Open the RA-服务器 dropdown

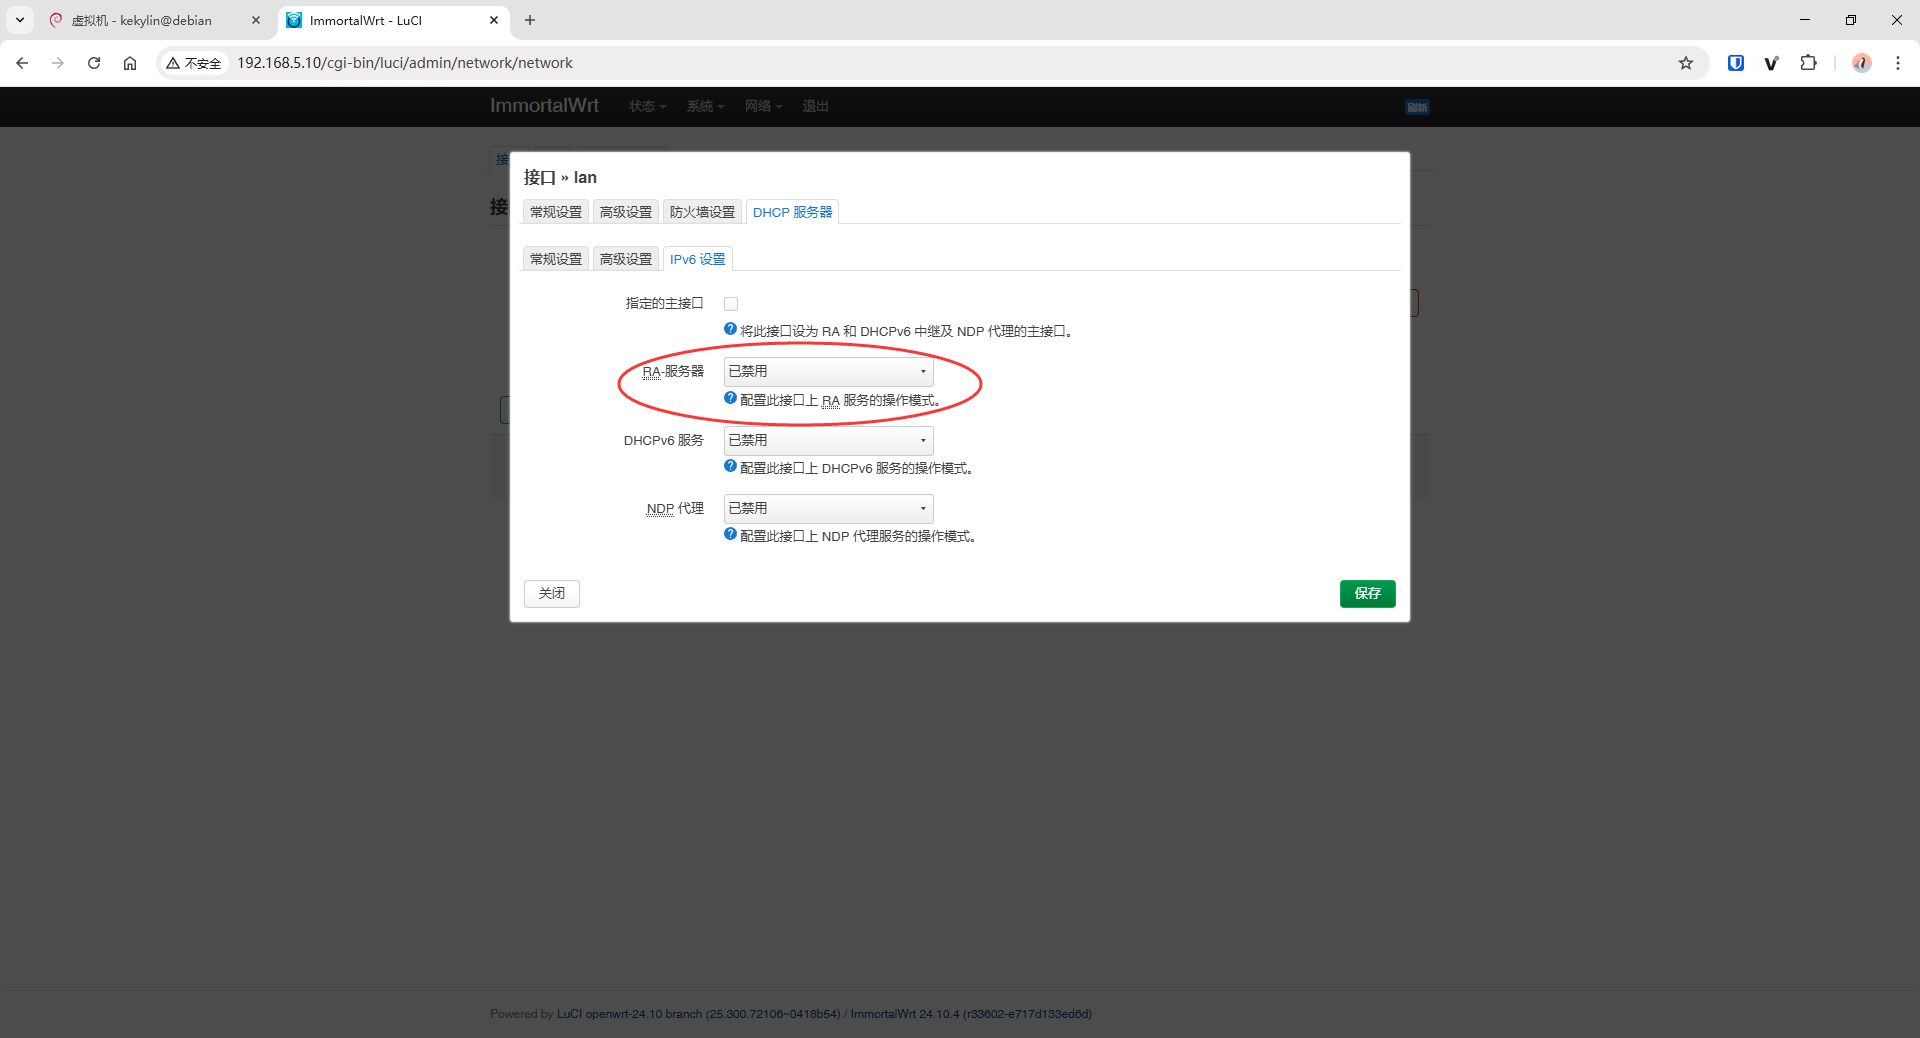(827, 371)
